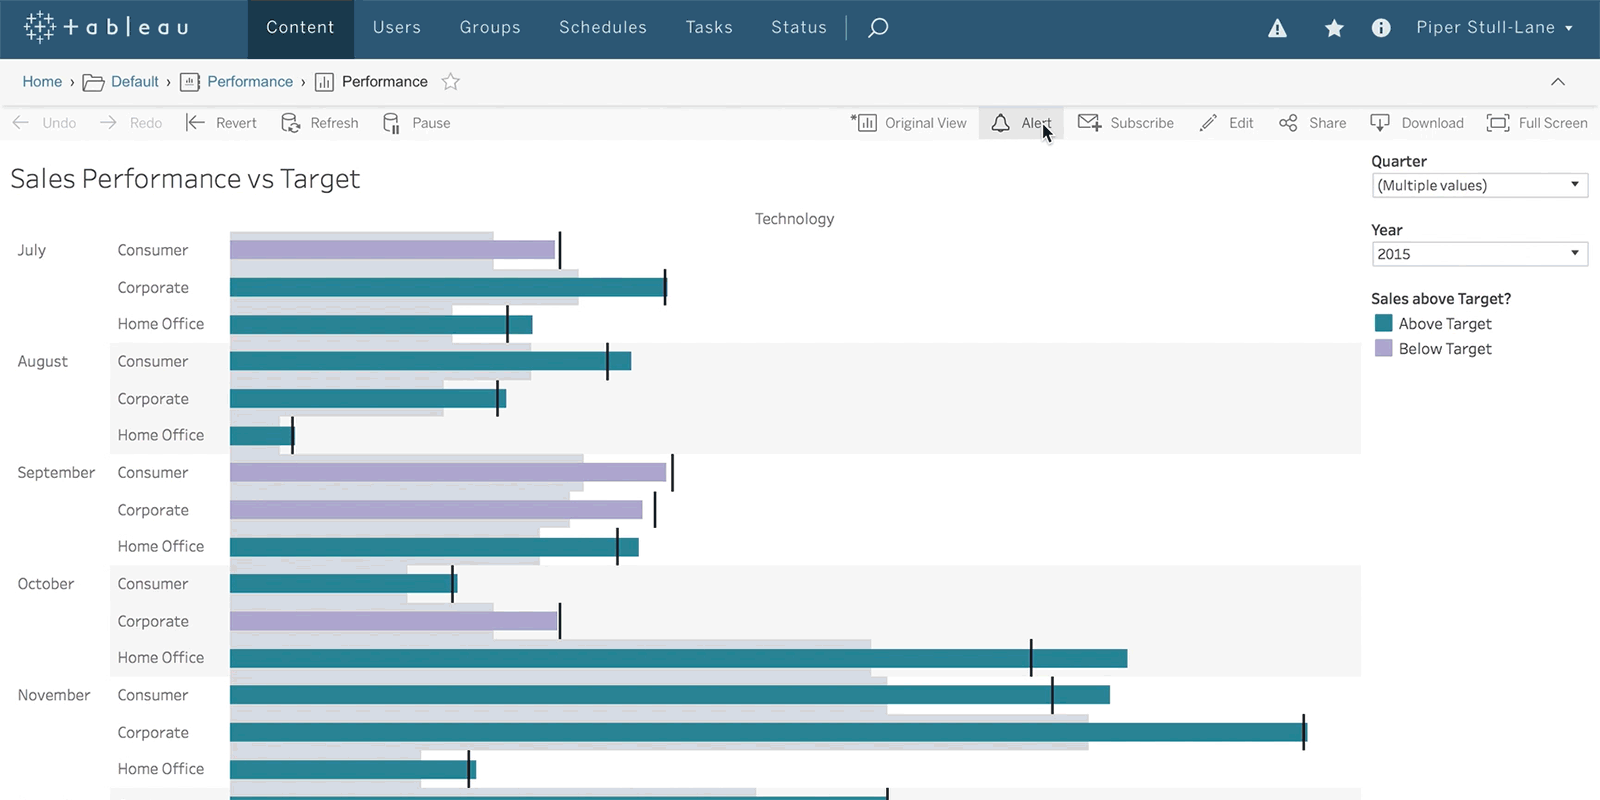Collapse the header with chevron up
This screenshot has height=800, width=1600.
point(1558,82)
